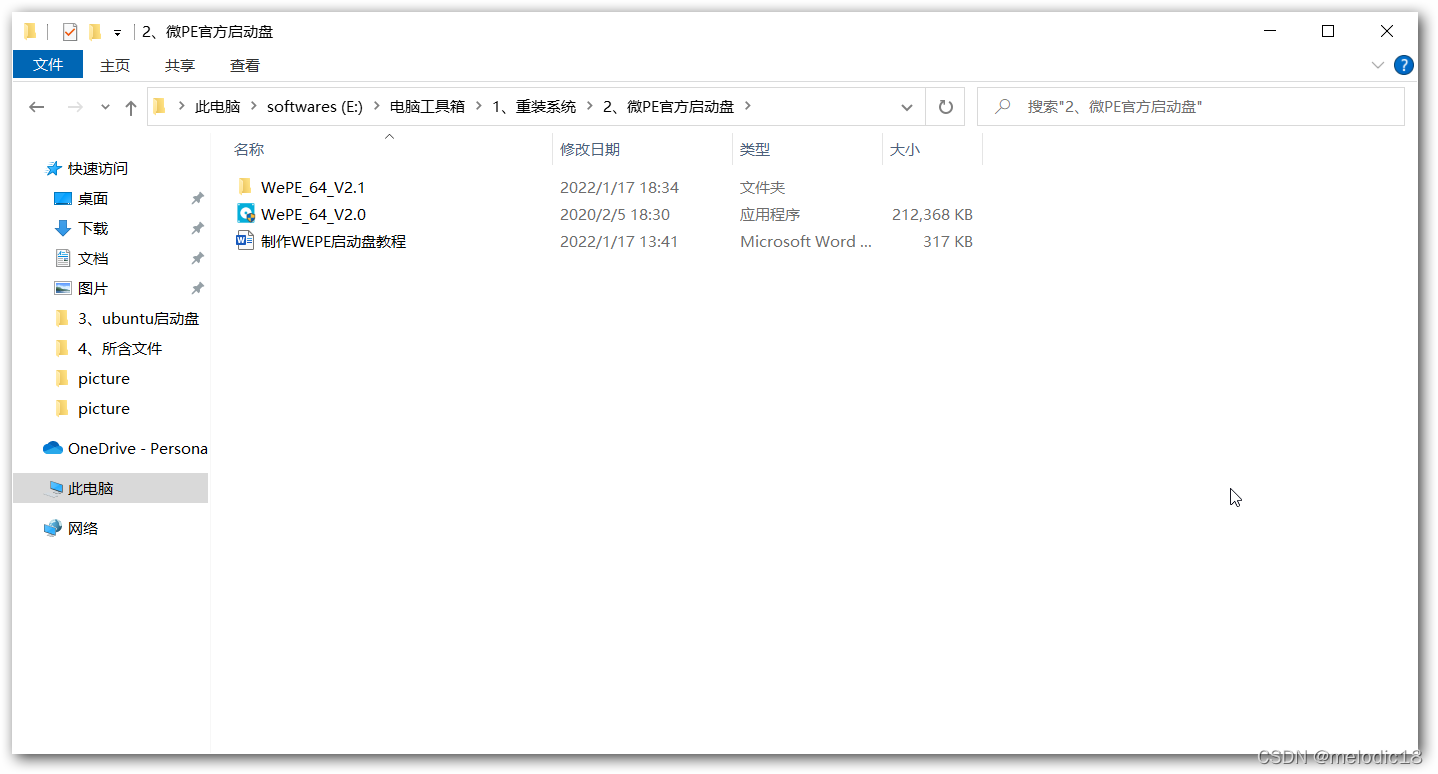Select the WePE_64_V2.1 file name
Screen dimensions: 1438x774
[x=313, y=187]
